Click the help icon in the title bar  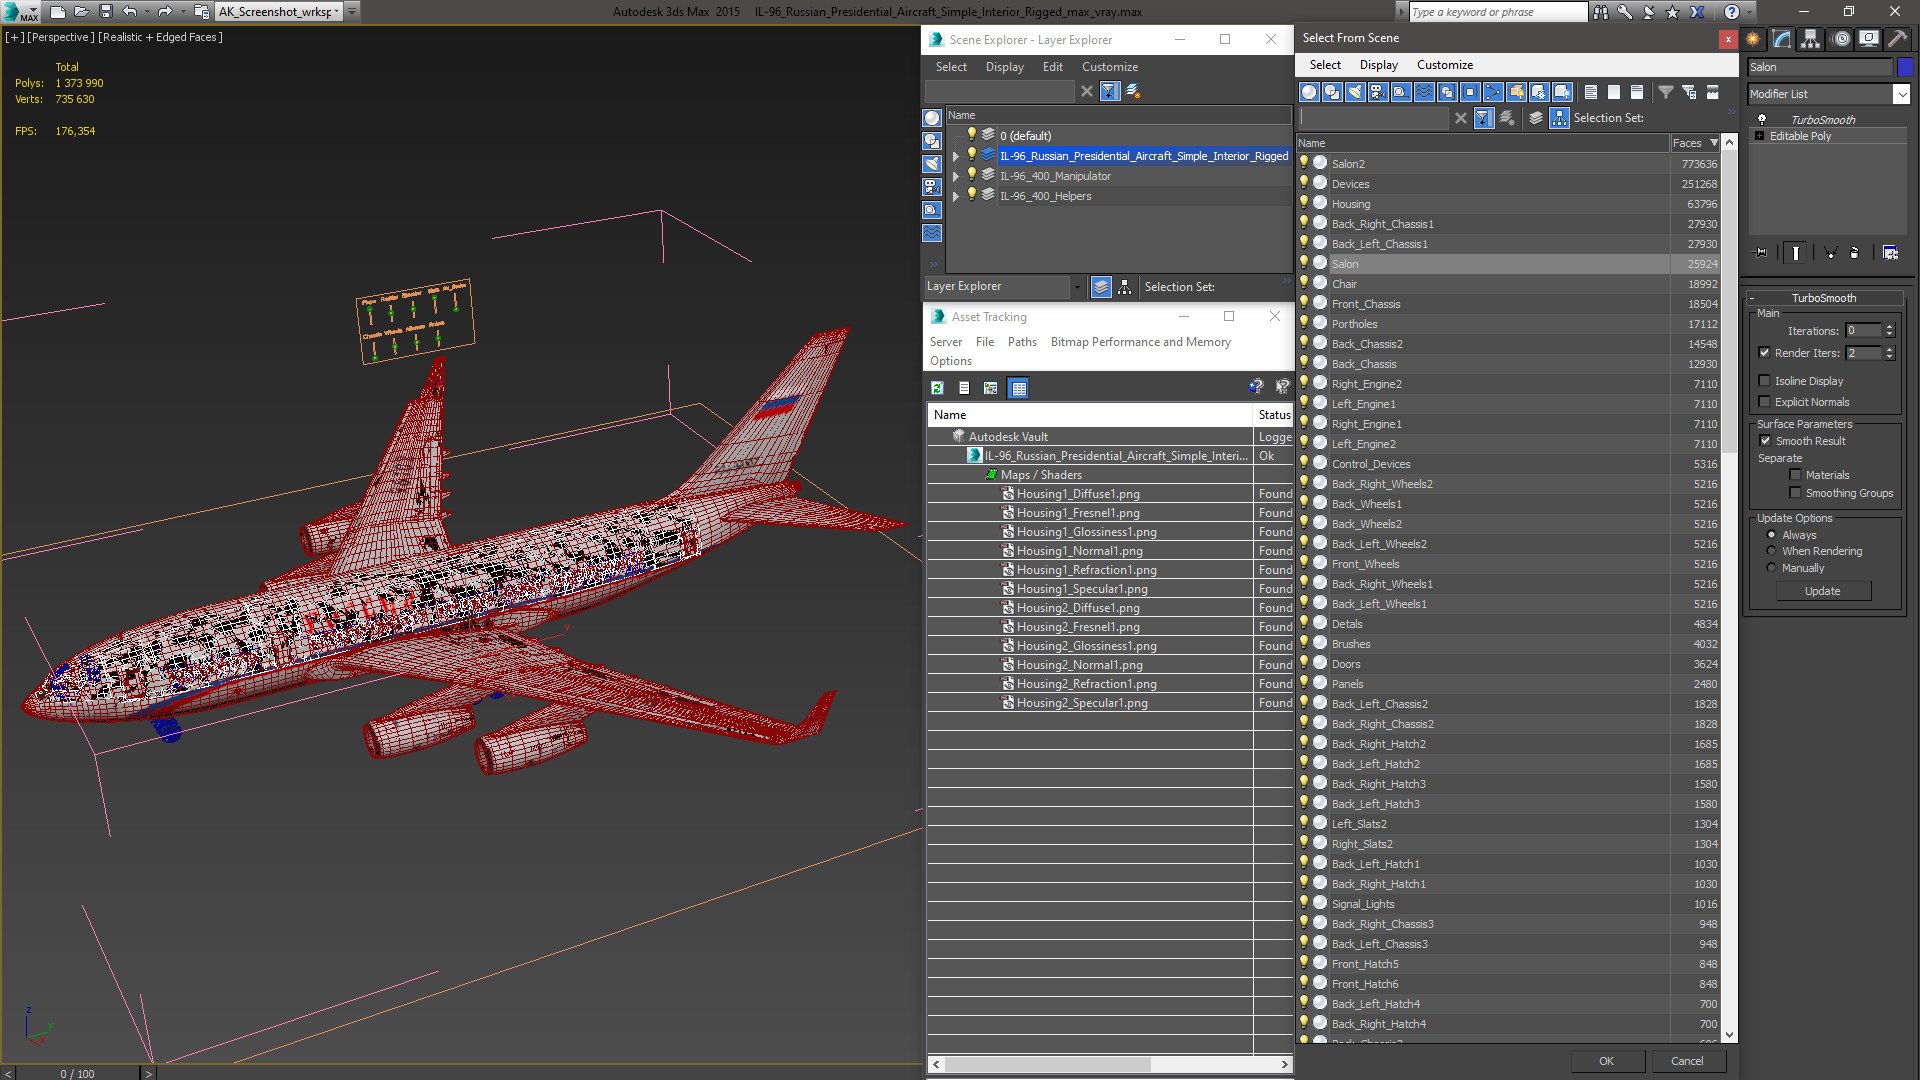[1732, 12]
